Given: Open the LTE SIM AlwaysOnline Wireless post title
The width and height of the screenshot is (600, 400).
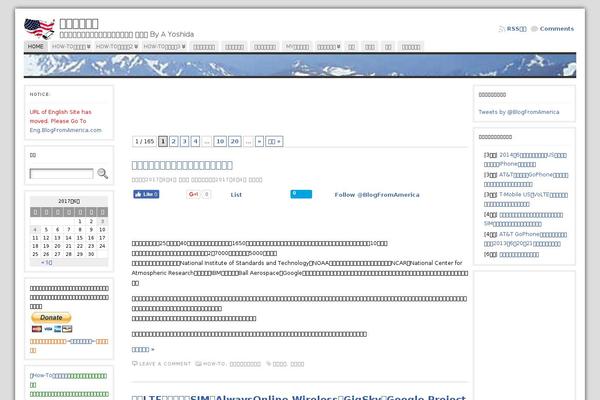Looking at the screenshot, I should point(298,397).
